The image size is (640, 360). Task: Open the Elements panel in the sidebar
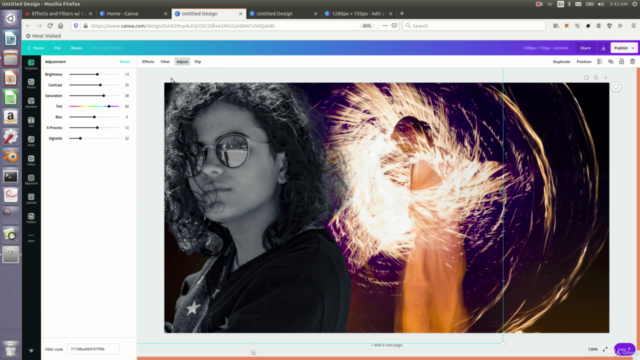pyautogui.click(x=31, y=103)
